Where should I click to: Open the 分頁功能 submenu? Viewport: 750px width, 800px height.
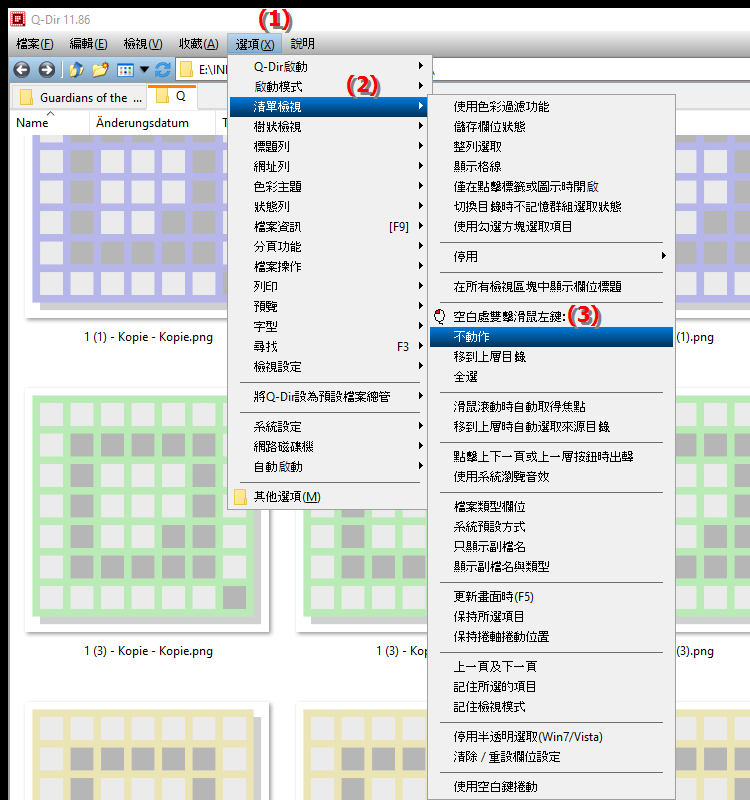click(328, 246)
